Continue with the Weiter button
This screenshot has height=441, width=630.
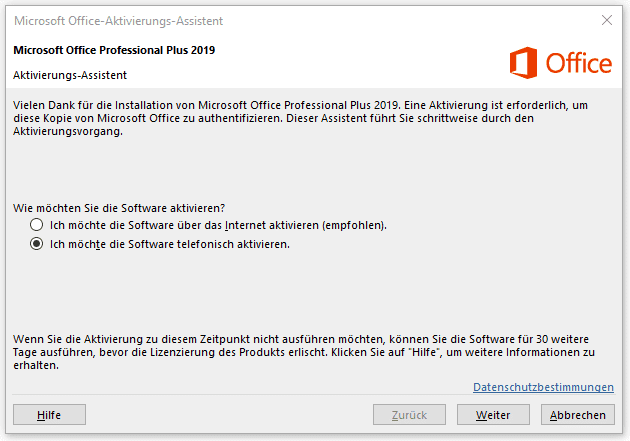(493, 414)
